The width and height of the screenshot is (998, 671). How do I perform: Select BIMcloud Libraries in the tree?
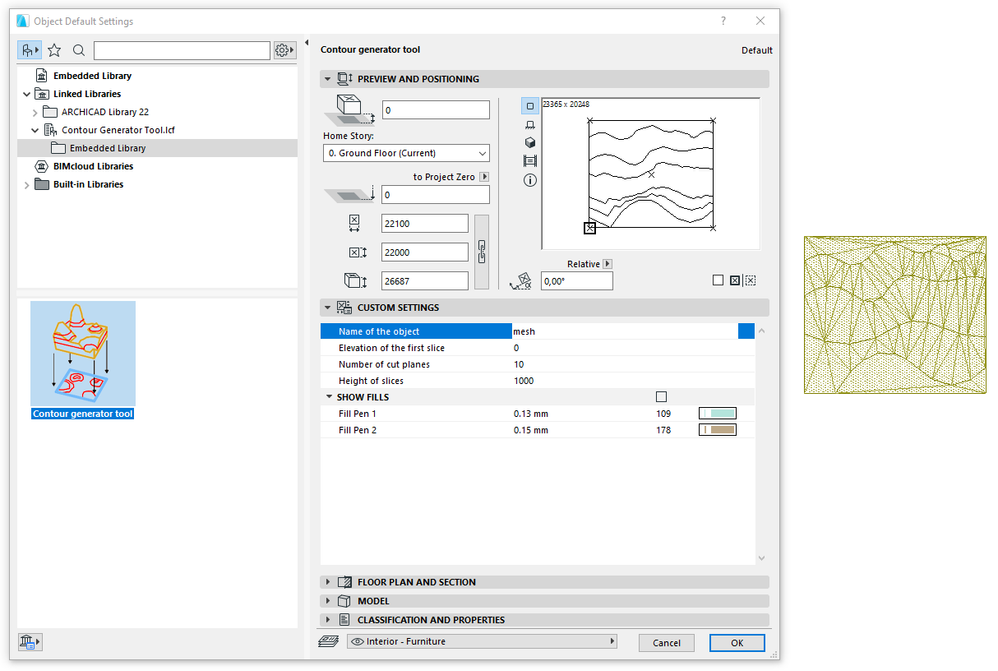(x=93, y=166)
